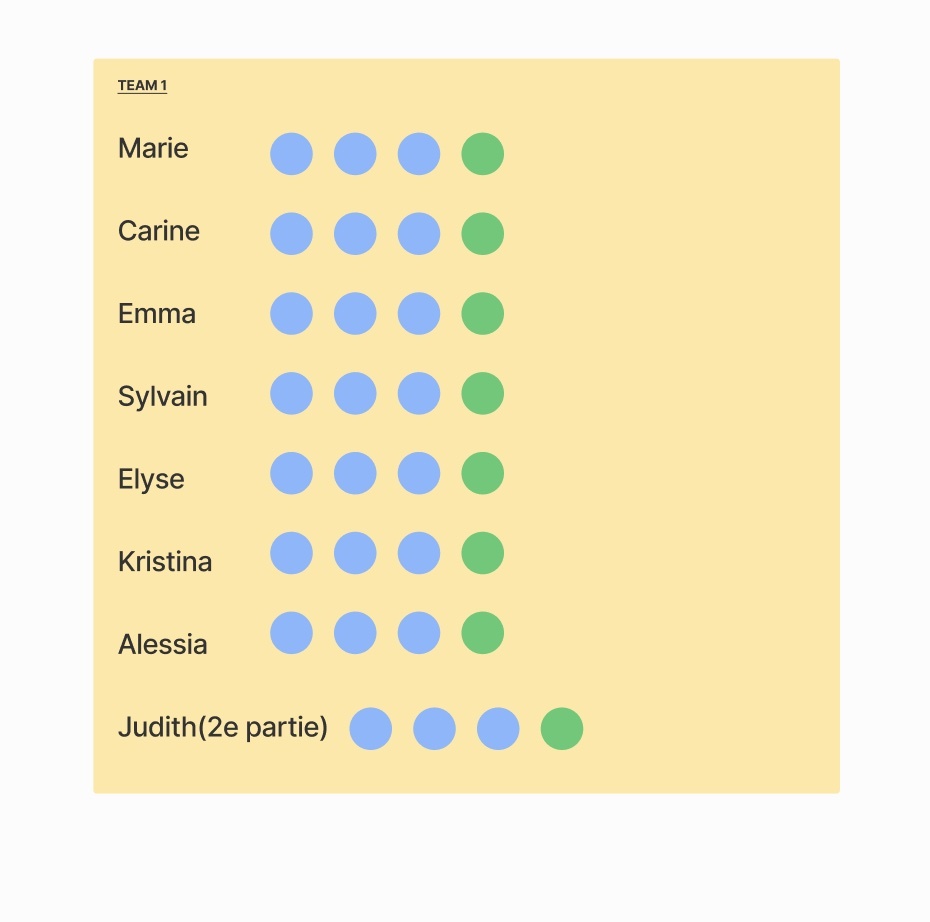
Task: Select the name Carine
Action: pos(159,232)
